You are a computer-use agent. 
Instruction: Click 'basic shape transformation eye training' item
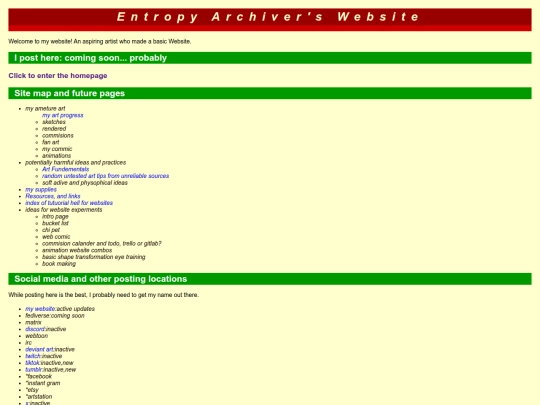pyautogui.click(x=94, y=257)
